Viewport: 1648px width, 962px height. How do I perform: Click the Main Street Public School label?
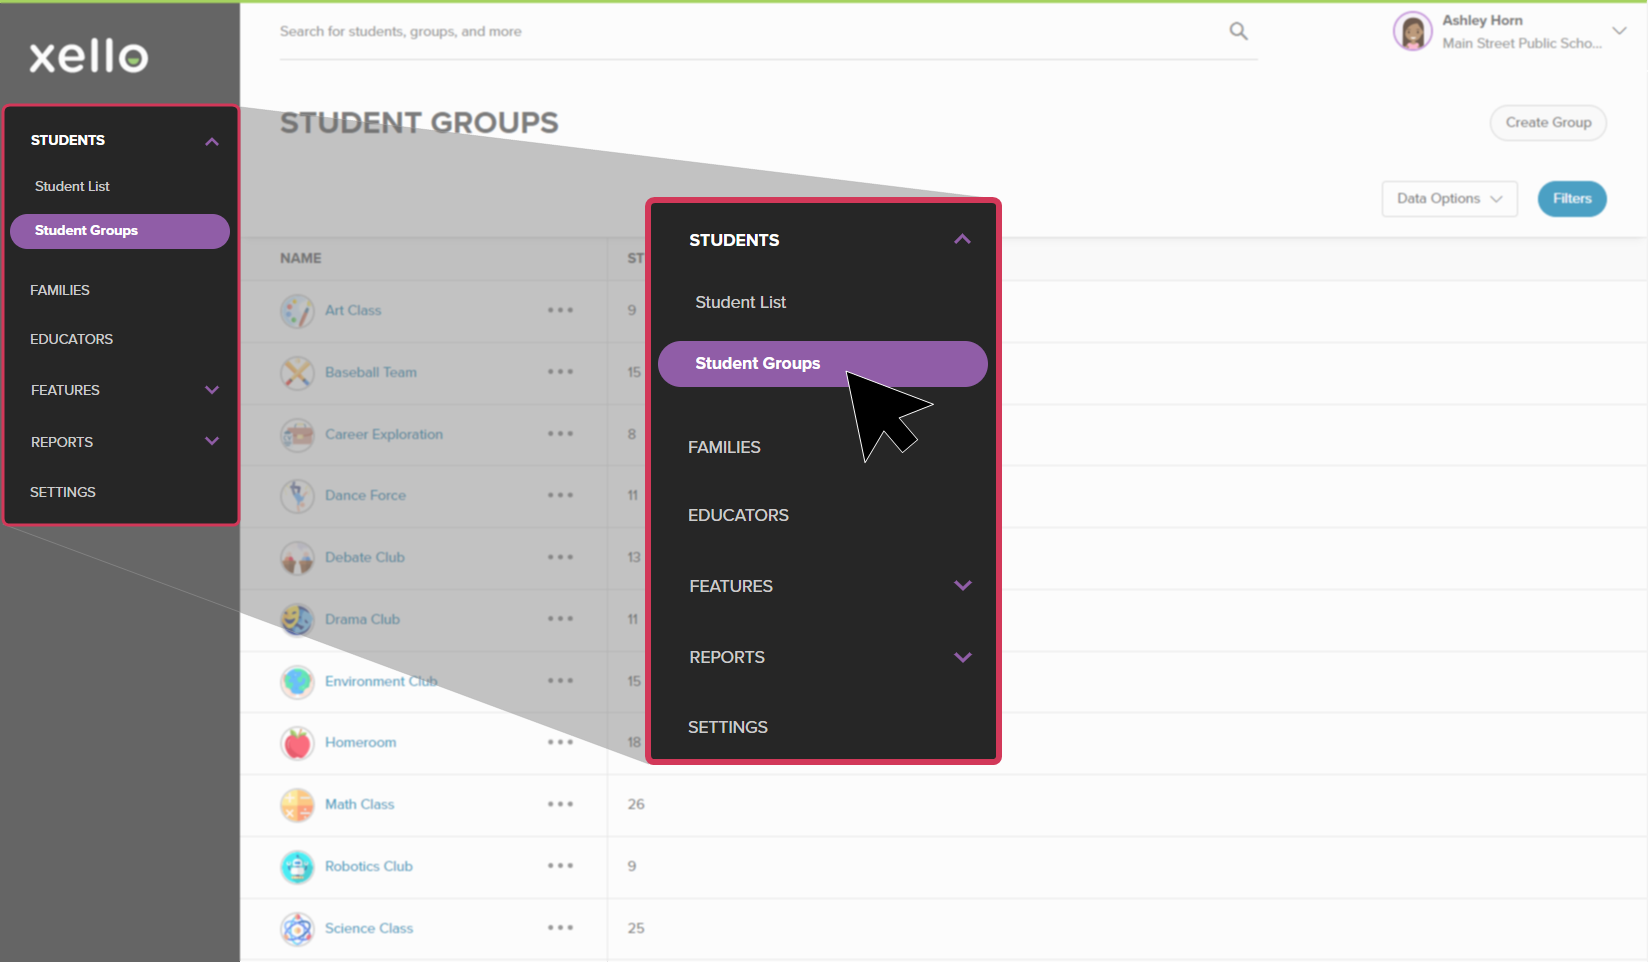(x=1522, y=43)
